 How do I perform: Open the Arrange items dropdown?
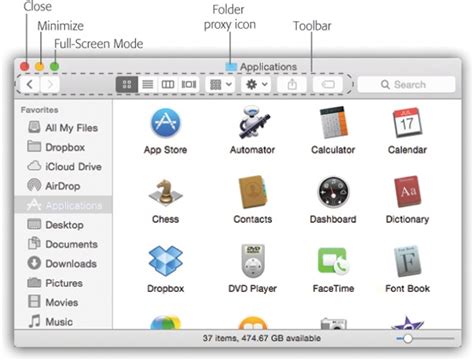click(220, 85)
